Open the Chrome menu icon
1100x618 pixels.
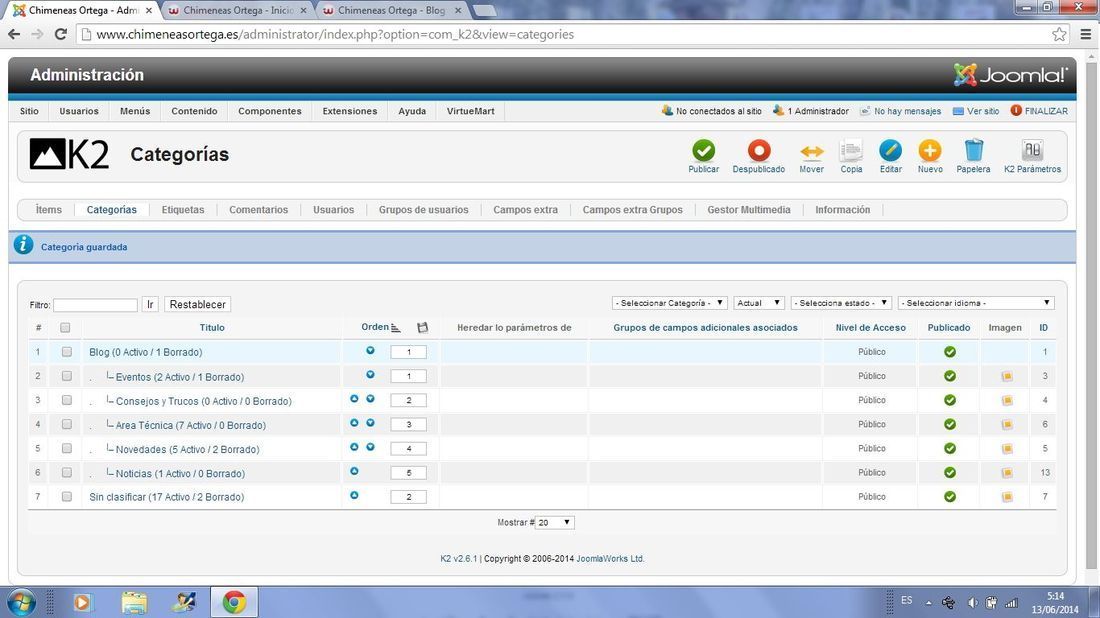[x=1086, y=34]
